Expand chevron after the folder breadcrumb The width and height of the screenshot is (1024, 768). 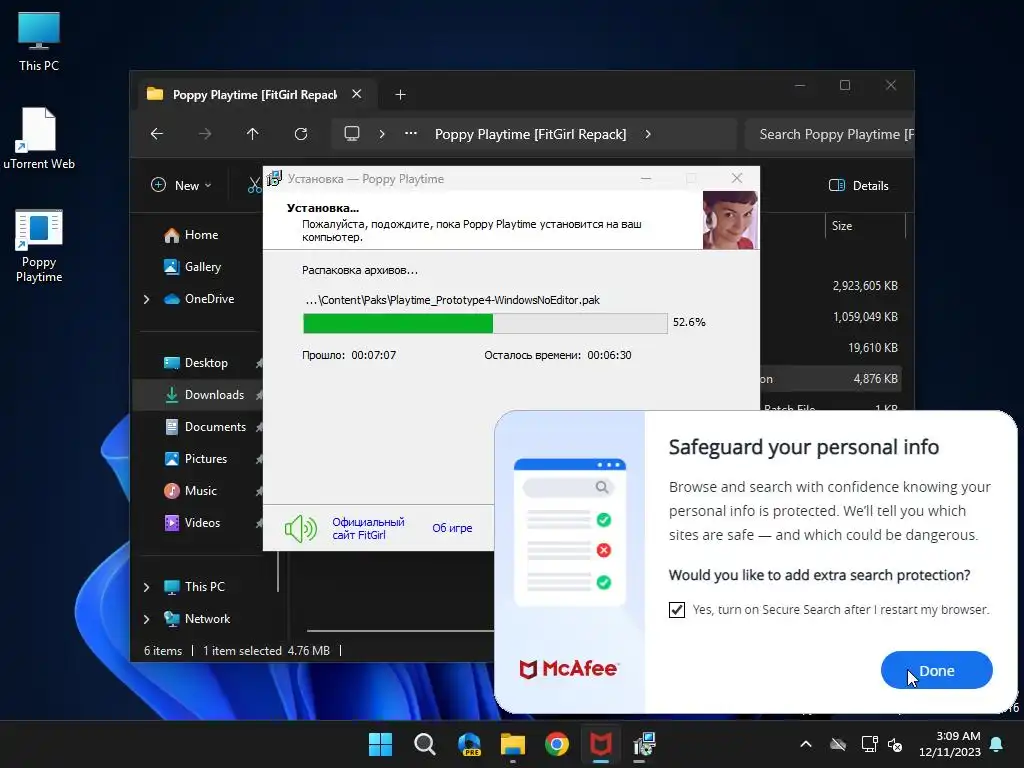(x=648, y=134)
